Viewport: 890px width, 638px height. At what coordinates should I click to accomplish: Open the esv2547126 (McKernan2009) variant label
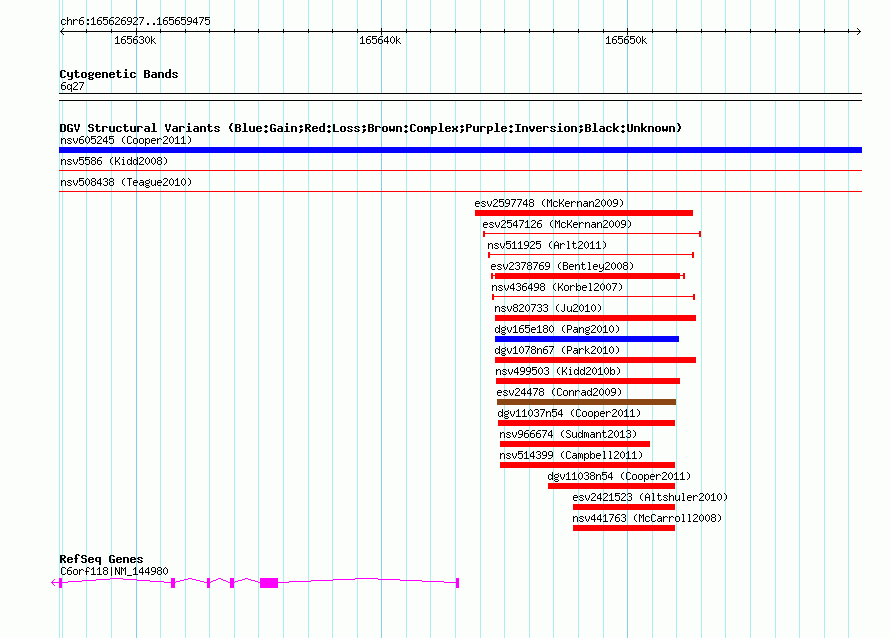click(556, 224)
